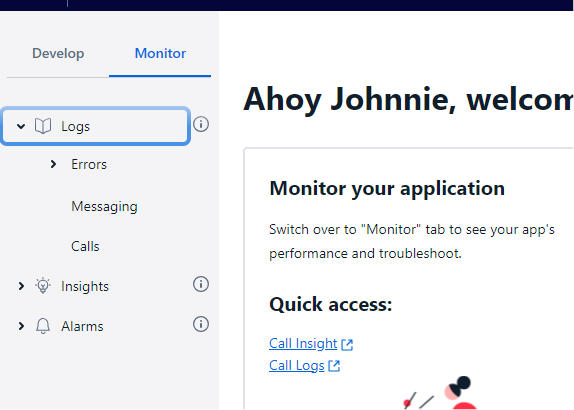Screen dimensions: 574x410
Task: Click the Alarms bell icon
Action: coord(43,326)
